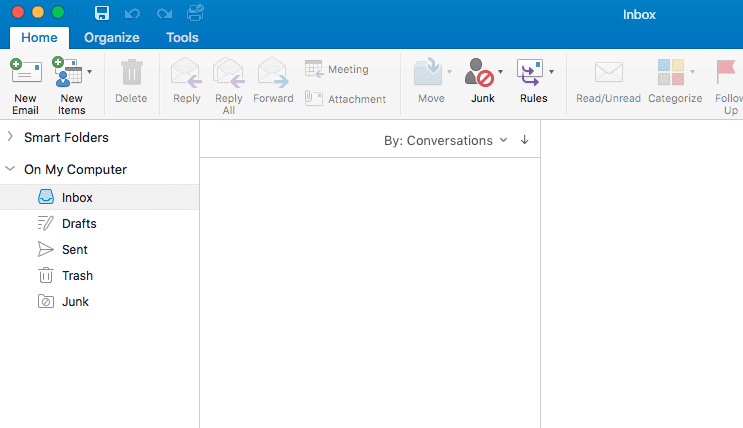Click the Smart Folders label
Screen dimensions: 743x428
(x=66, y=137)
